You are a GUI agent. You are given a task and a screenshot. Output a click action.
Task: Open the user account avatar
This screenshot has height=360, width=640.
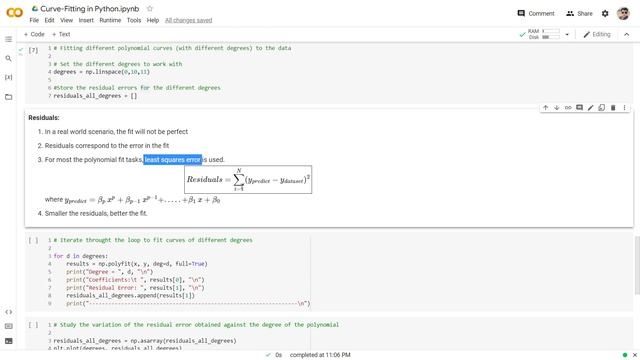(x=623, y=13)
